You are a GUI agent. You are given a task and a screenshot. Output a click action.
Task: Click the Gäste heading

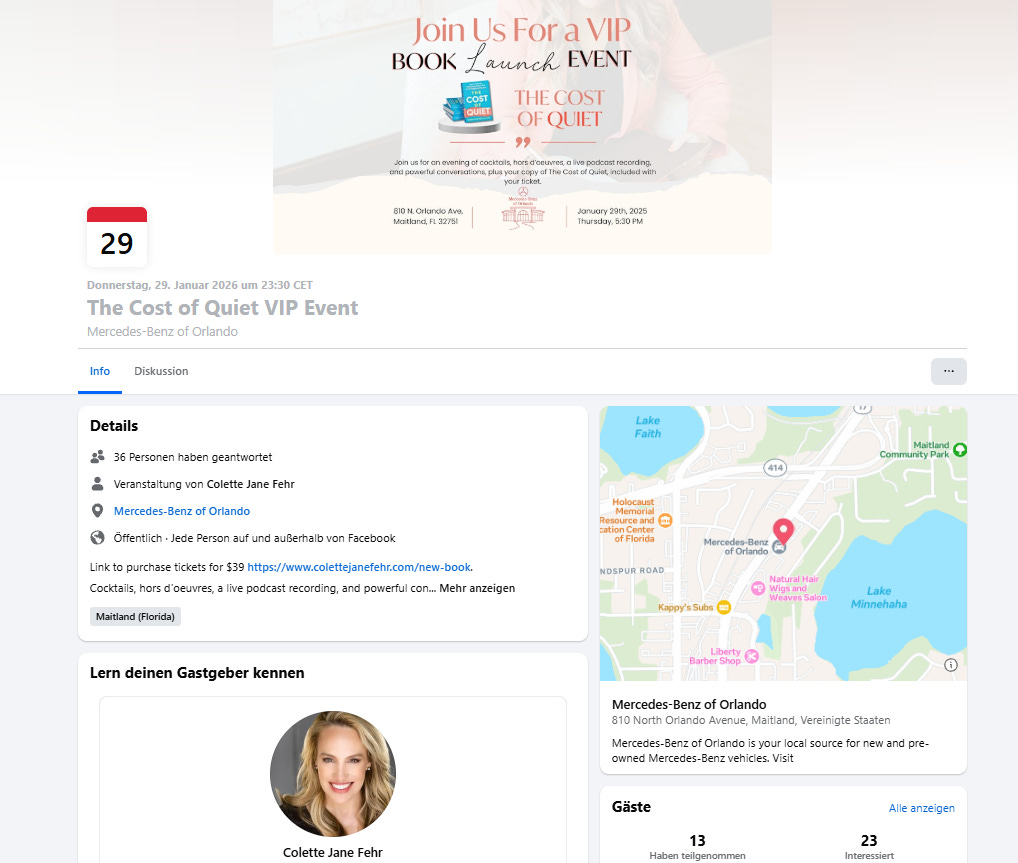(x=631, y=807)
